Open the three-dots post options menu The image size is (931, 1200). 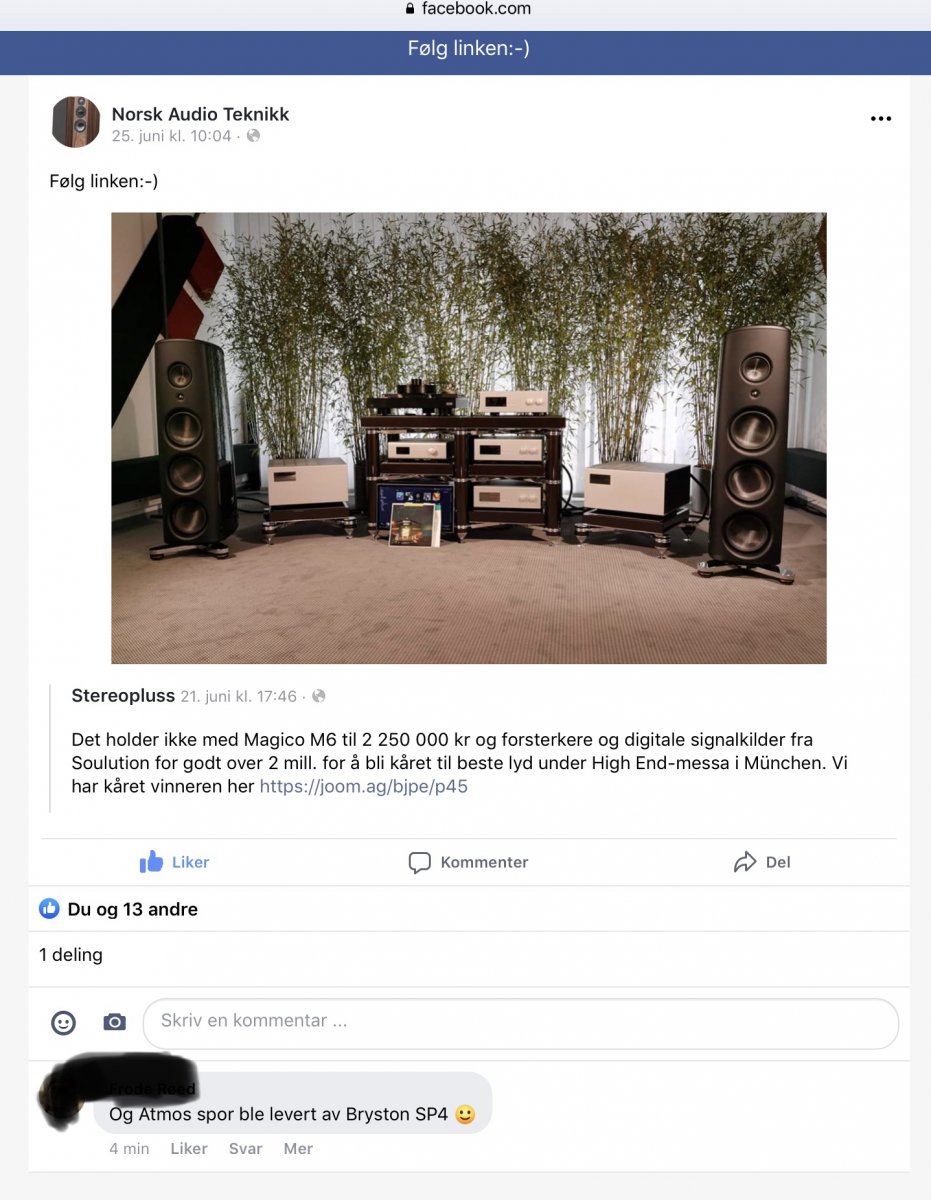[880, 118]
